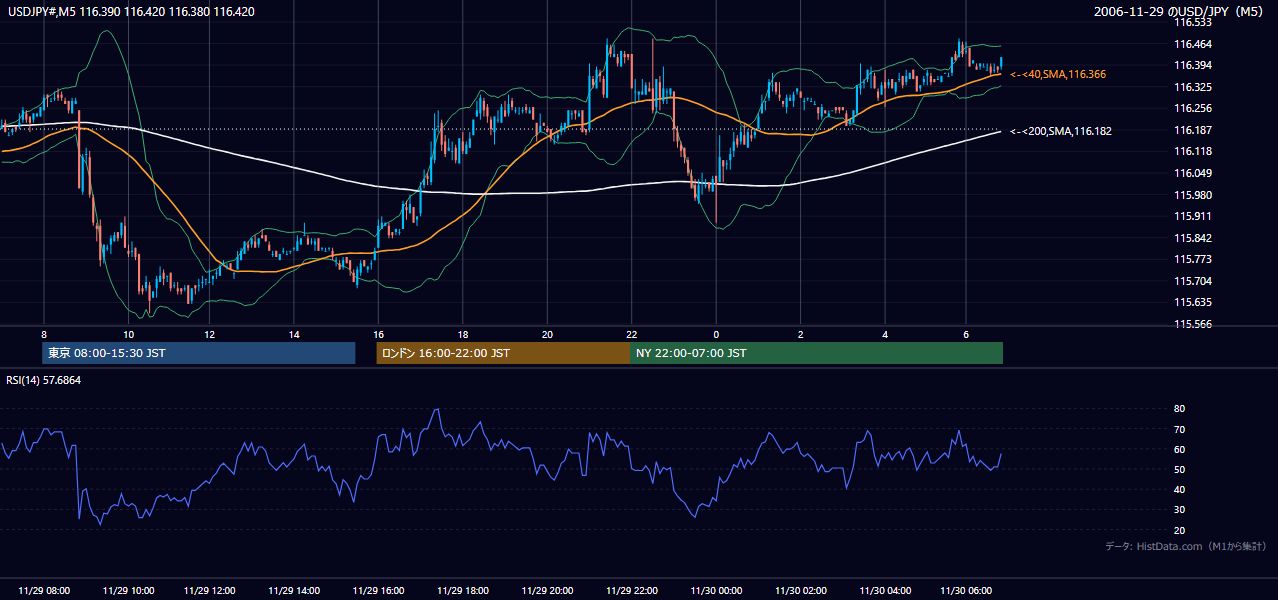Click the price axis value 115.911
The width and height of the screenshot is (1278, 600).
1193,216
